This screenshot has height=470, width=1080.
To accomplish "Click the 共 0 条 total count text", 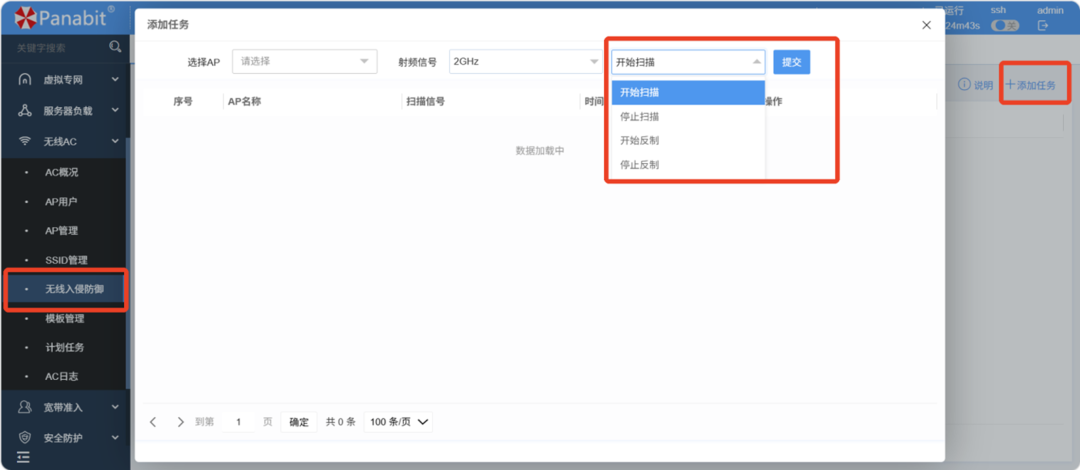I will (x=340, y=422).
